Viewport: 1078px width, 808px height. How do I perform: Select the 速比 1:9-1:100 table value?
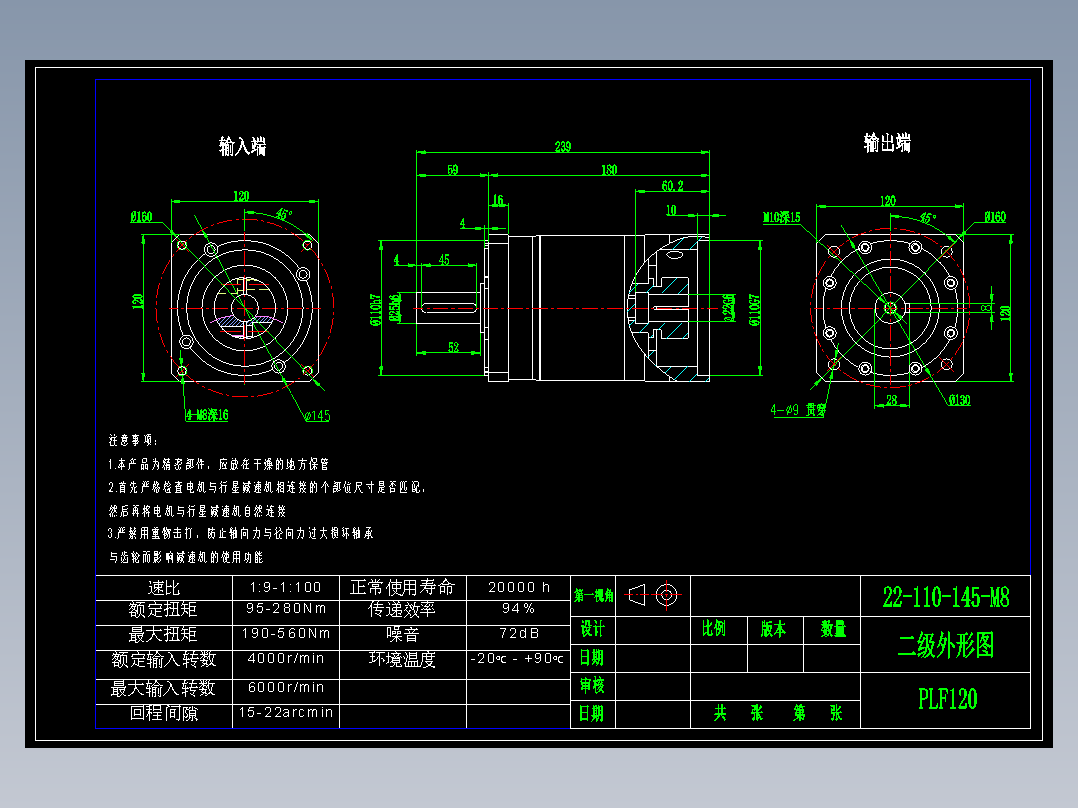coord(286,585)
